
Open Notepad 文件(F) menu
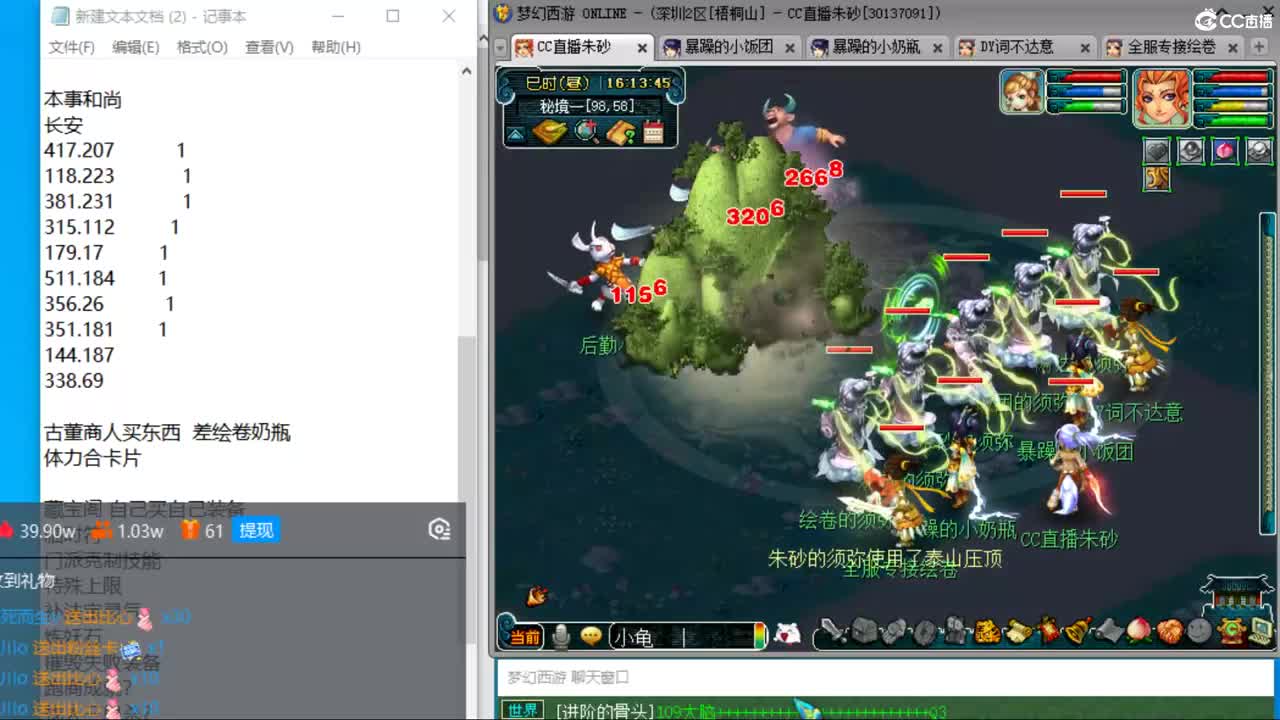71,47
